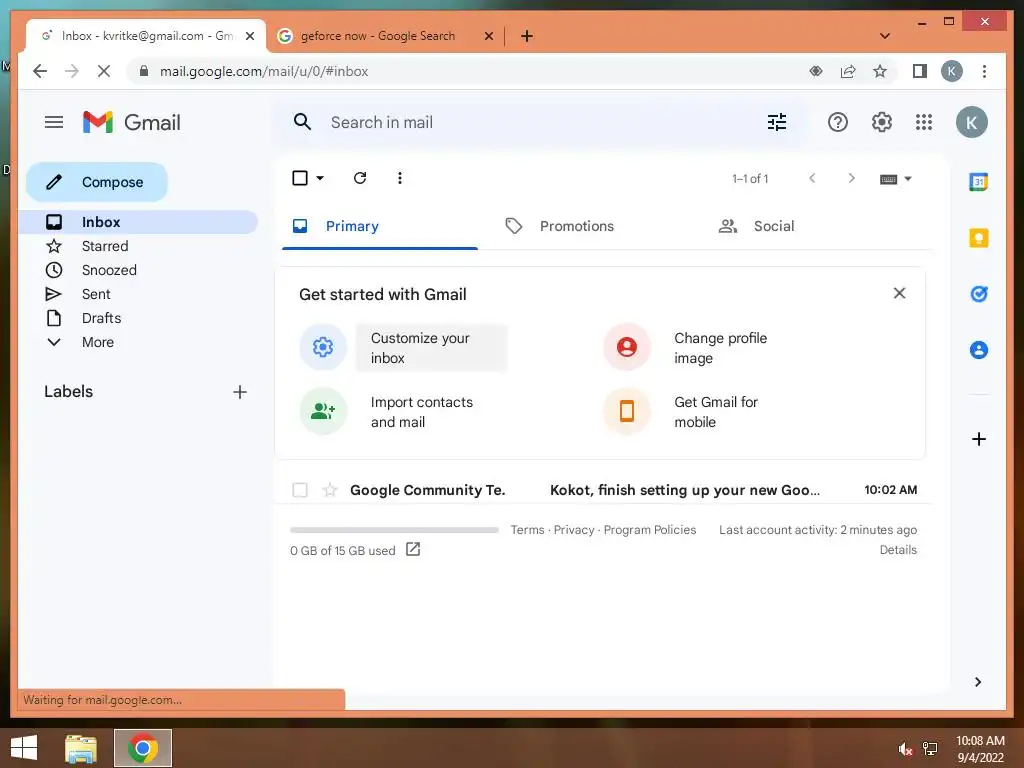Open the Inbox folder
This screenshot has width=1024, height=768.
click(138, 222)
